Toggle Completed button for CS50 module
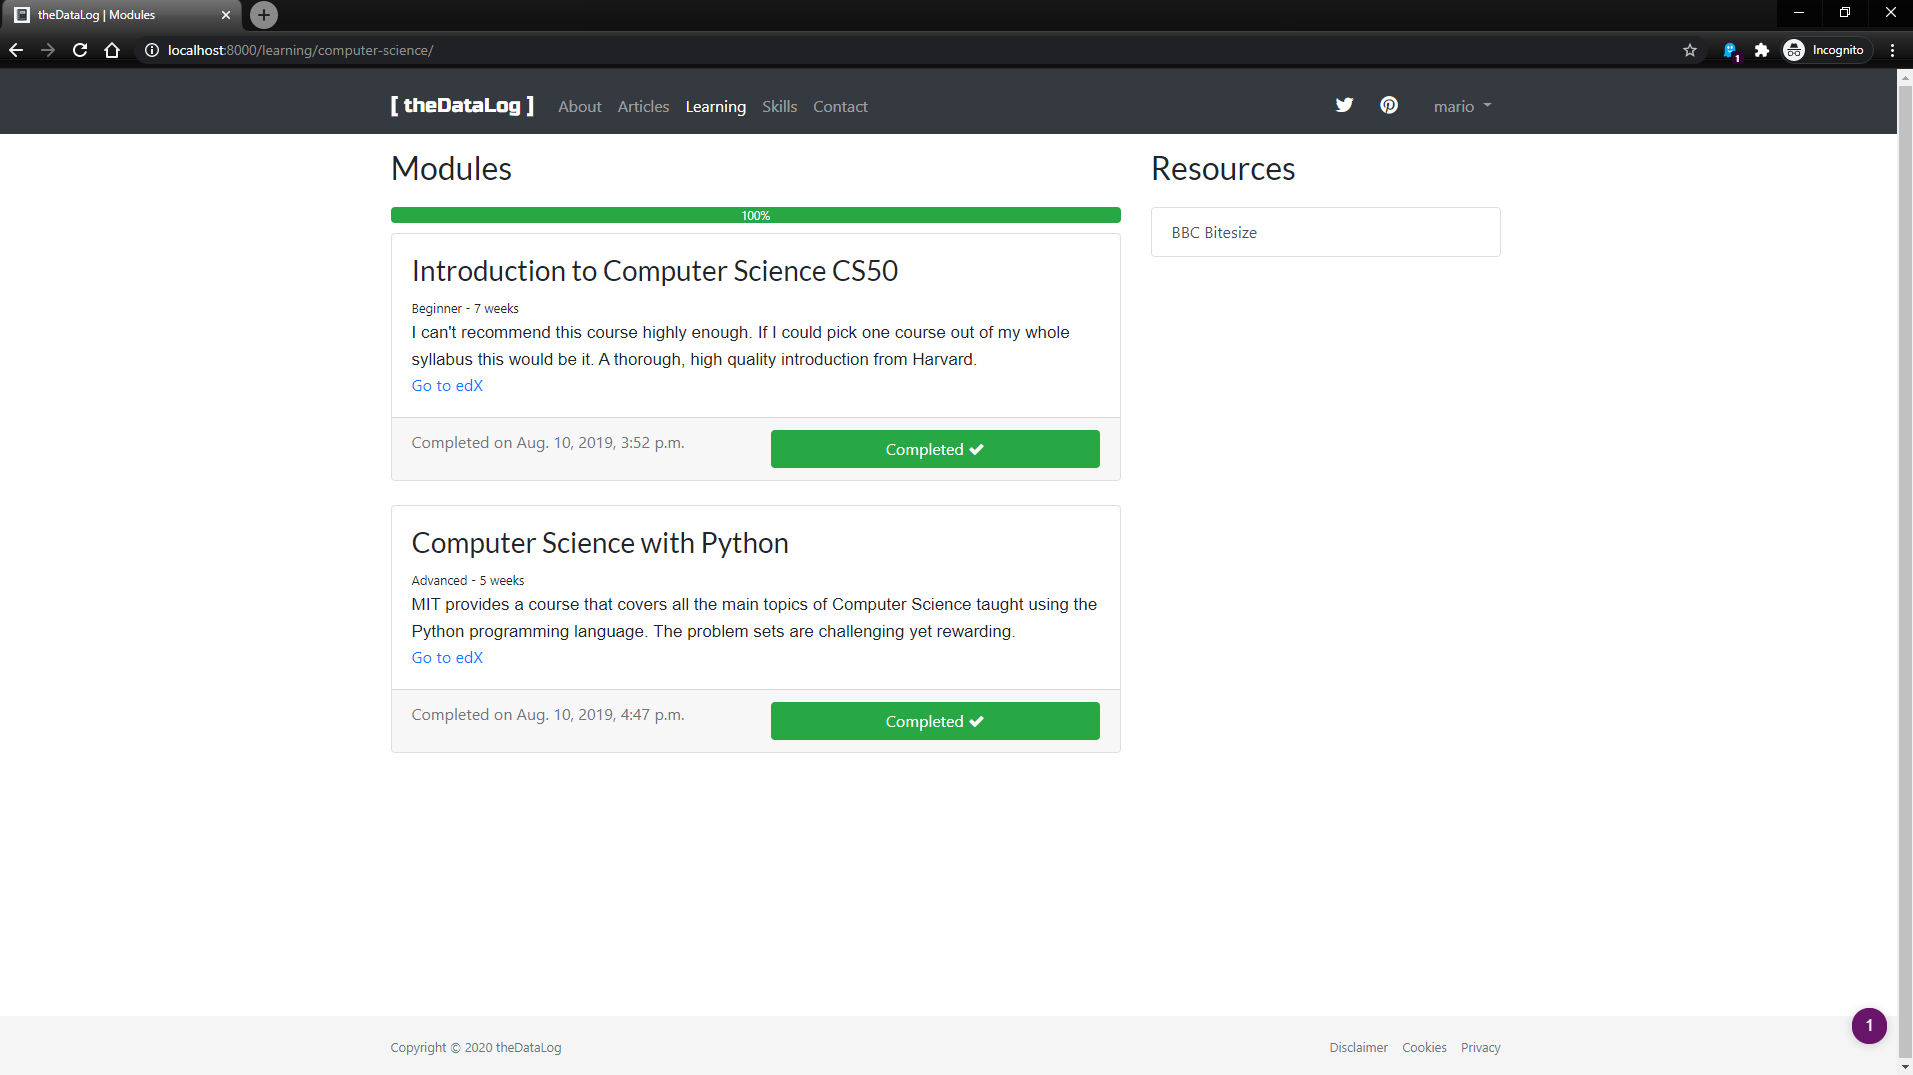The width and height of the screenshot is (1913, 1075). coord(935,449)
